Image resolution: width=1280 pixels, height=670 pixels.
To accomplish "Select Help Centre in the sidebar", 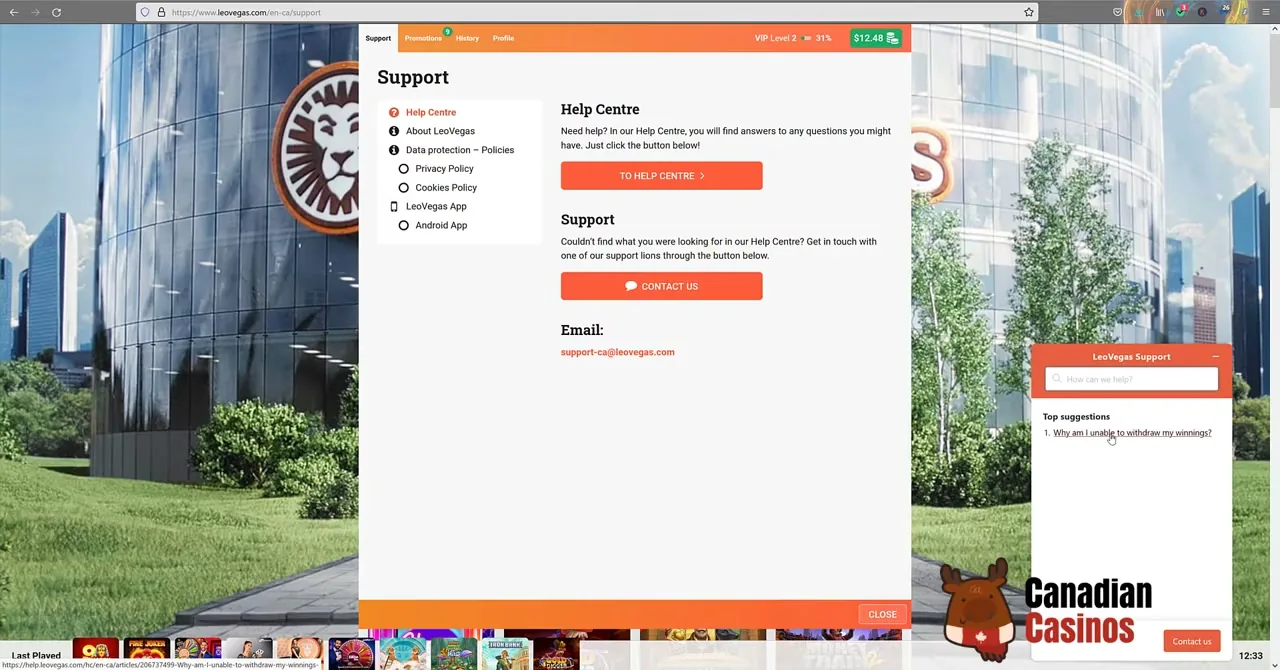I will point(431,112).
